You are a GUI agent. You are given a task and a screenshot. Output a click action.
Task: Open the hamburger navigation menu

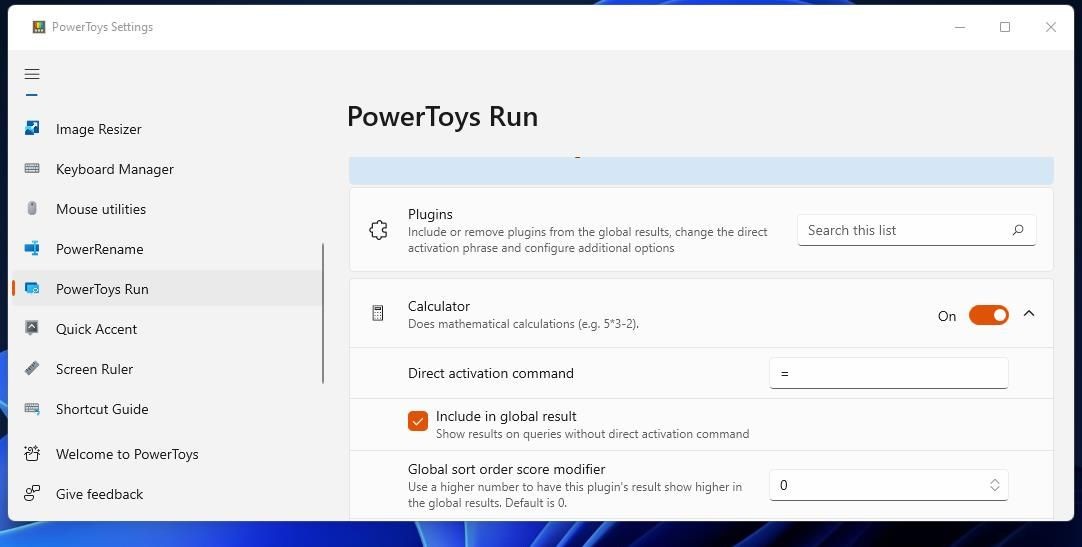click(x=32, y=74)
